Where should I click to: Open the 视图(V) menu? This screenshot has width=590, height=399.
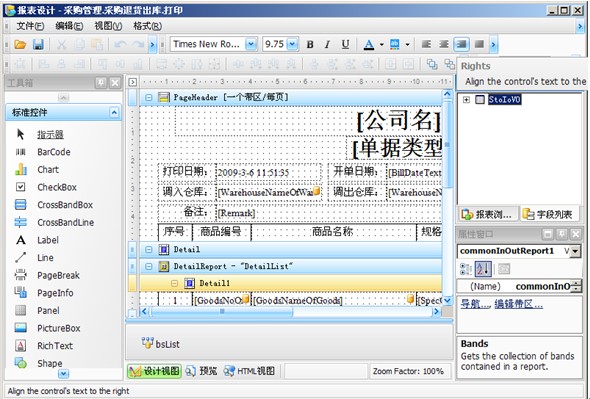click(108, 26)
